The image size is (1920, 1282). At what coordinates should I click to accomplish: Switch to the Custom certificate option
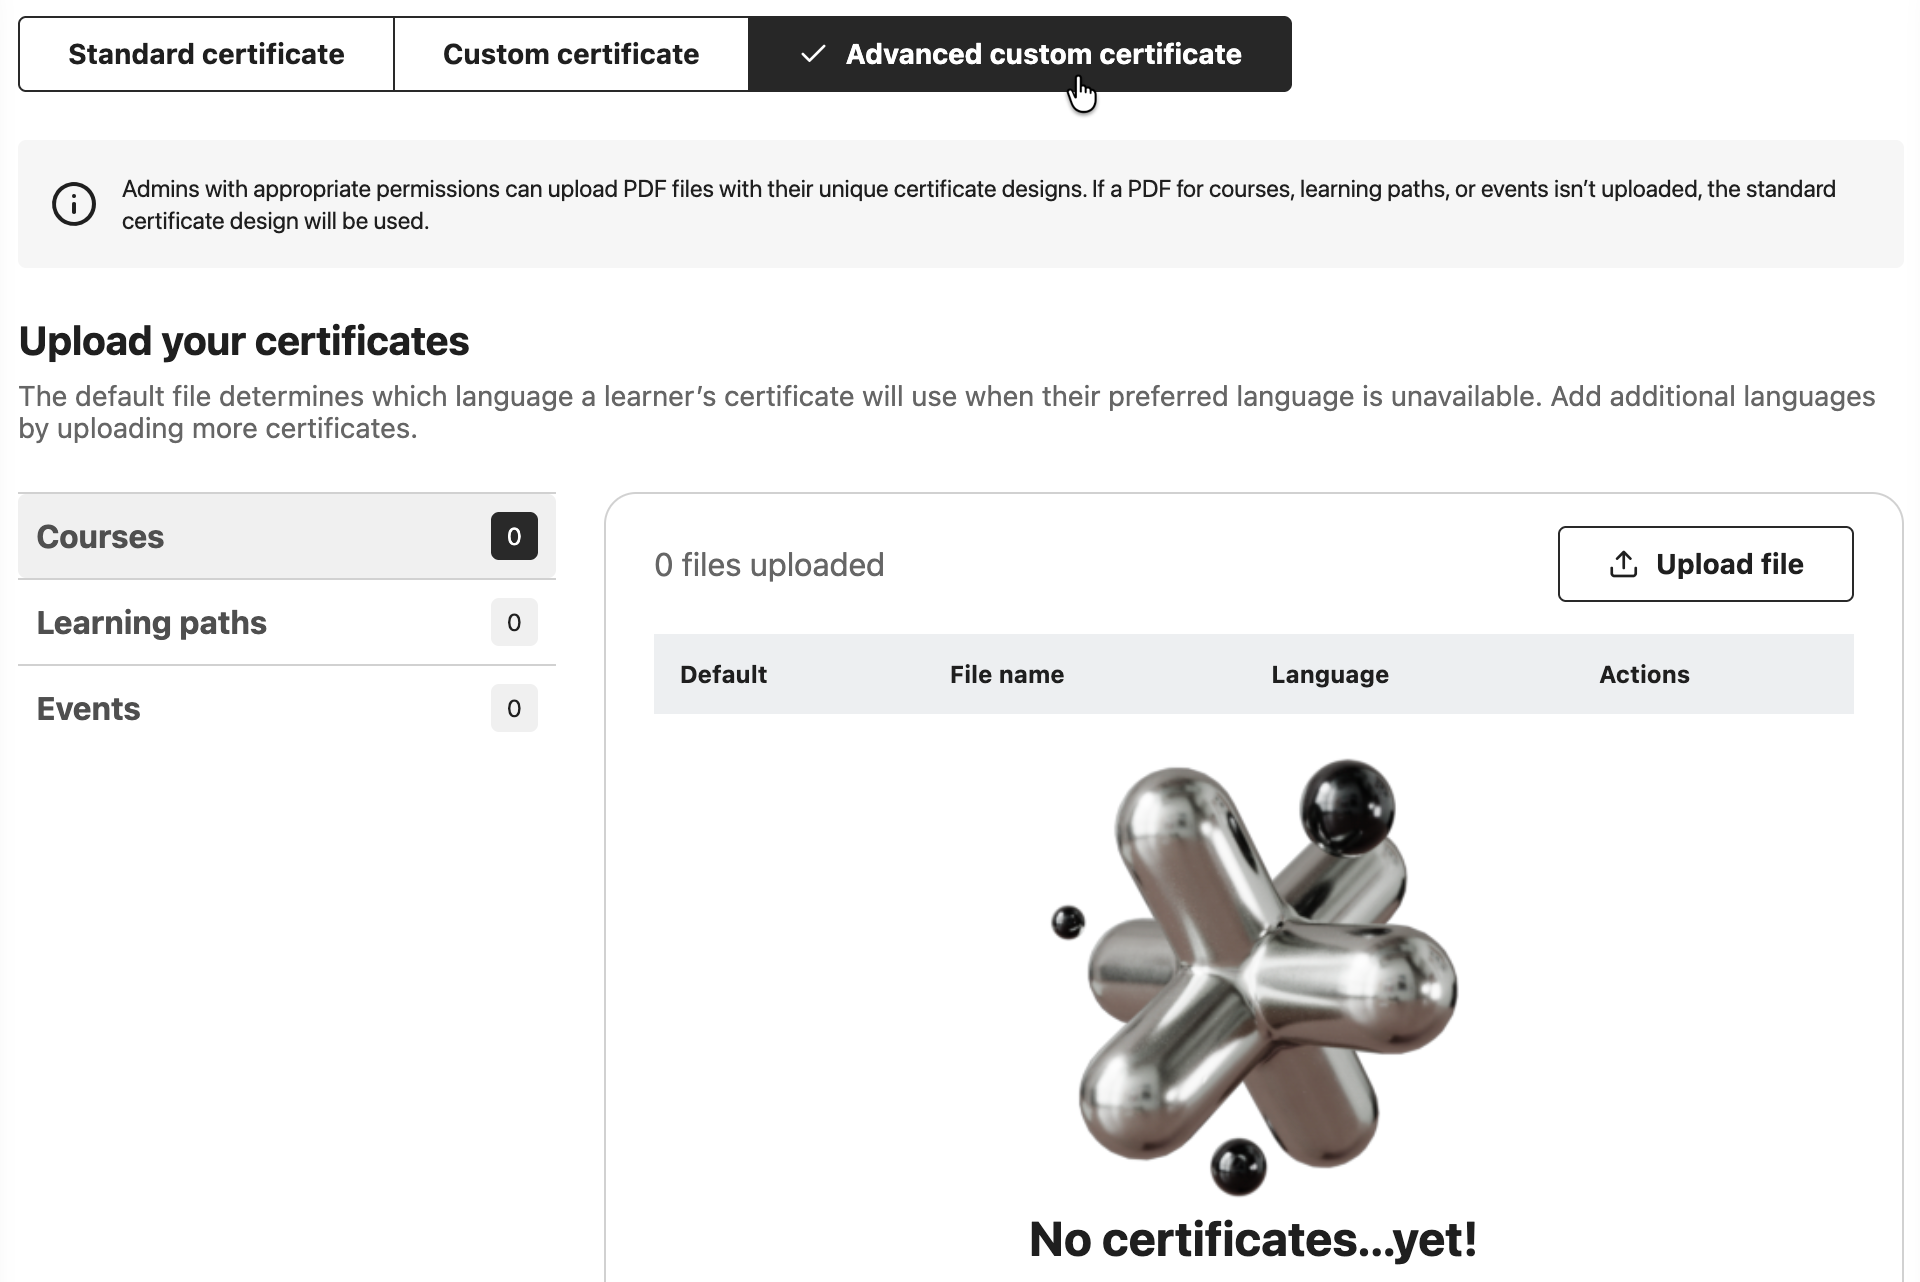click(x=571, y=54)
